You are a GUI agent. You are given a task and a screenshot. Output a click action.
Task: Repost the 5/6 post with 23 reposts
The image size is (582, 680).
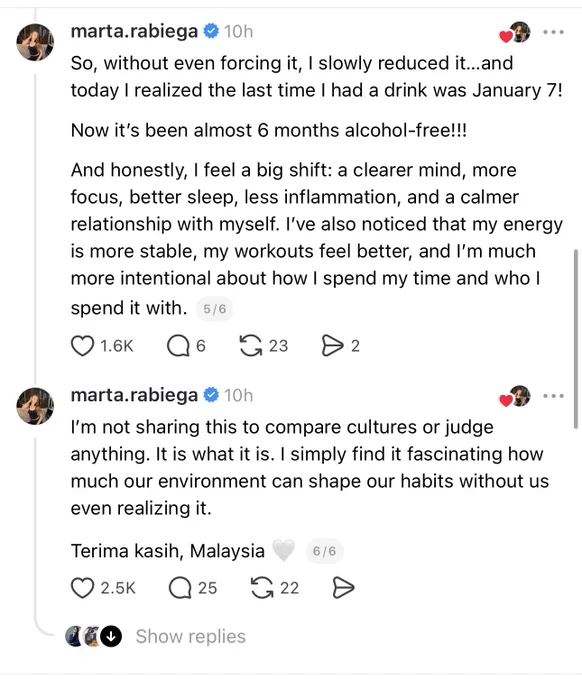[x=251, y=346]
